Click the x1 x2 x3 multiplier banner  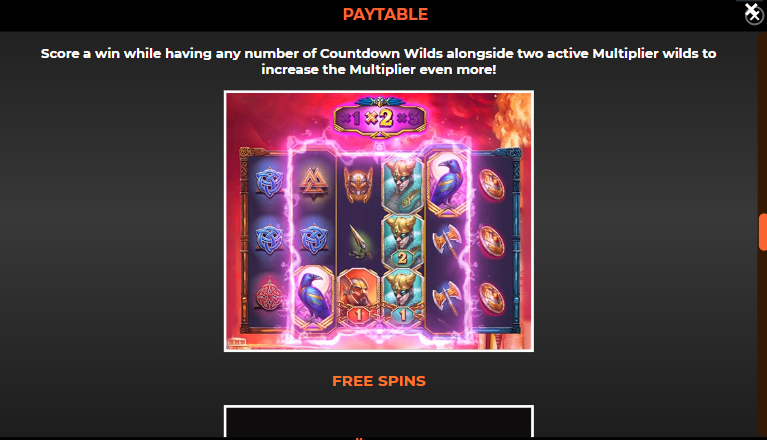(x=380, y=118)
